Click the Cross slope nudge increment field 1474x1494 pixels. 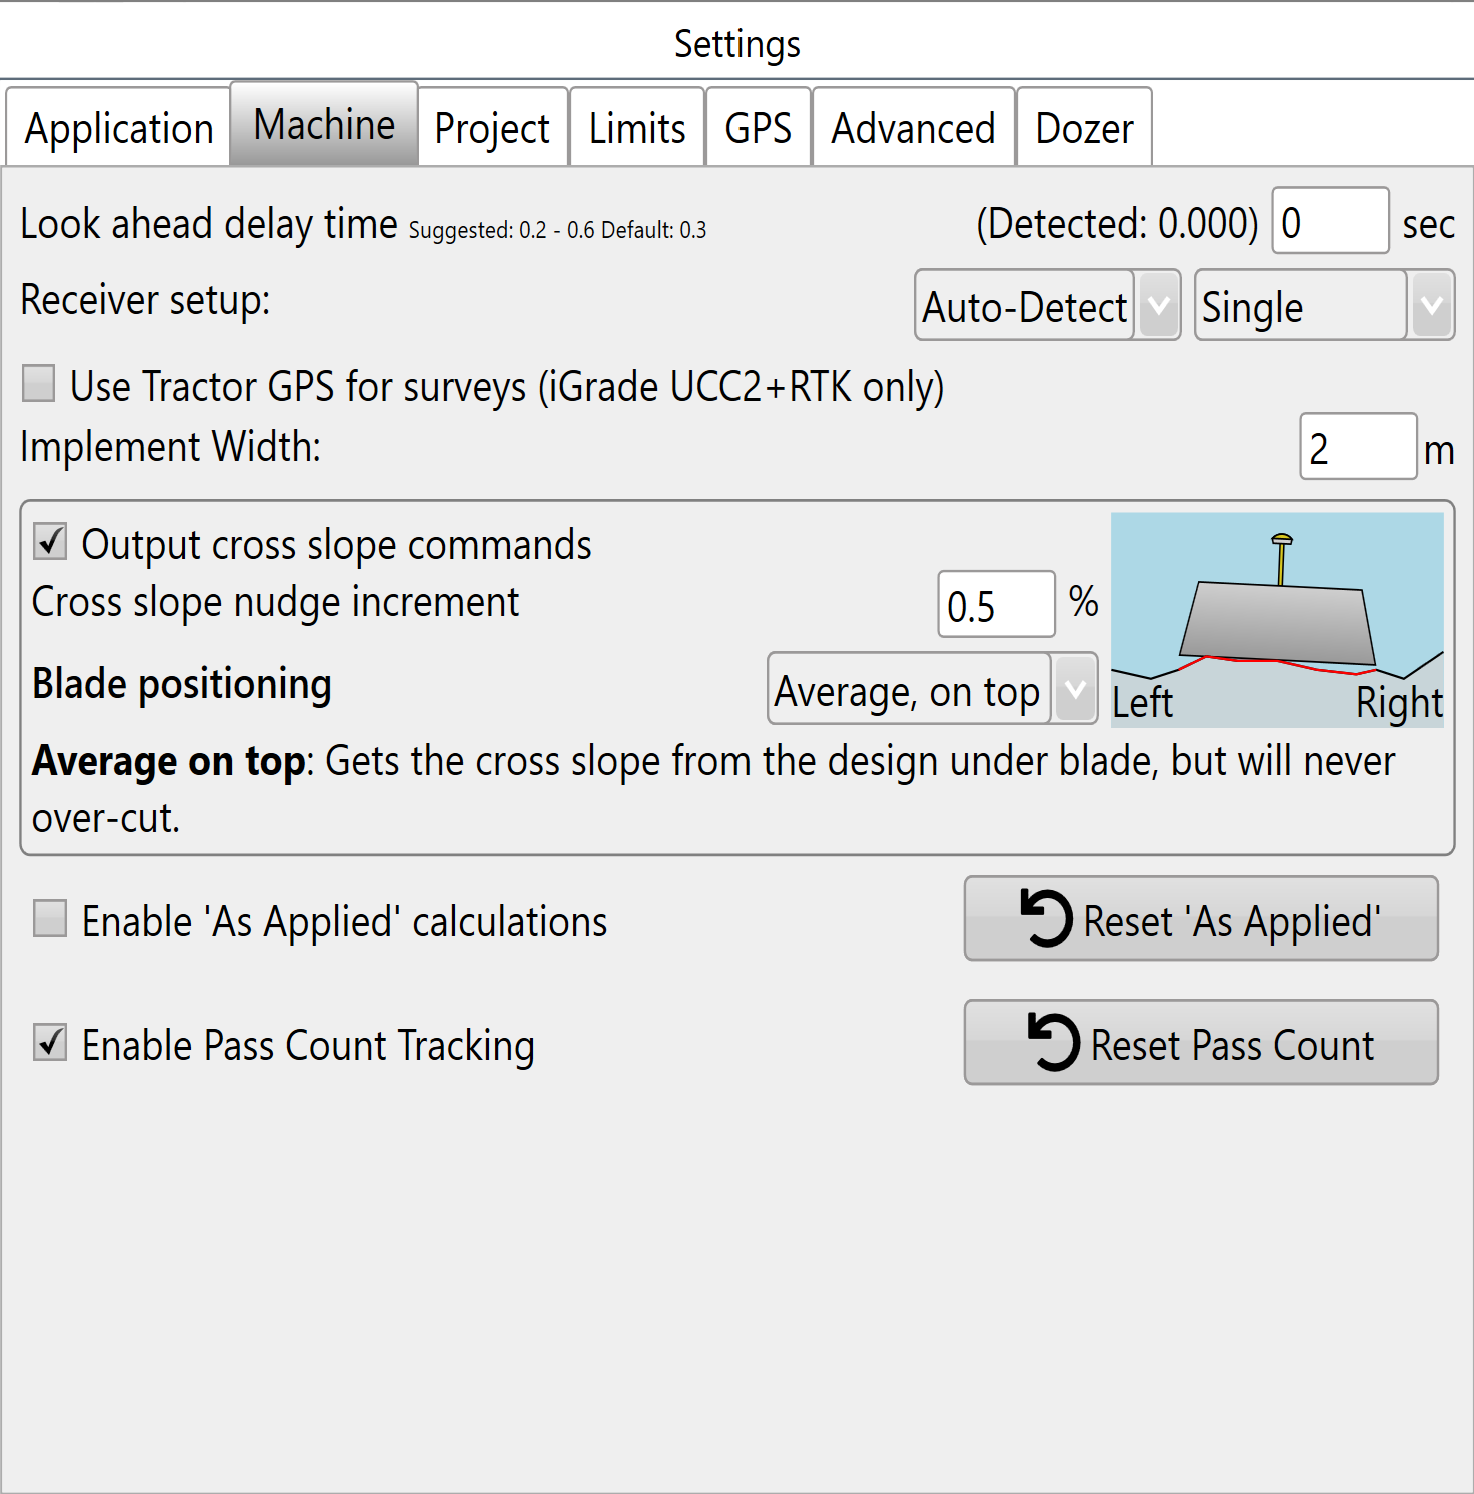point(996,604)
